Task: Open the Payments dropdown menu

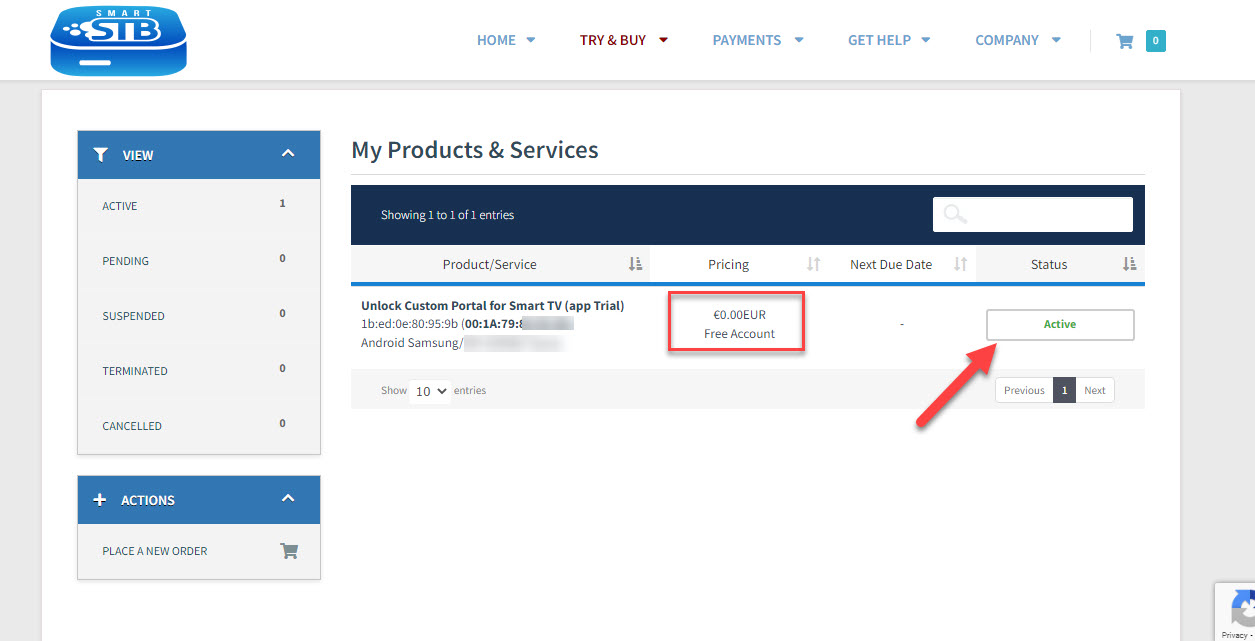Action: click(x=757, y=41)
